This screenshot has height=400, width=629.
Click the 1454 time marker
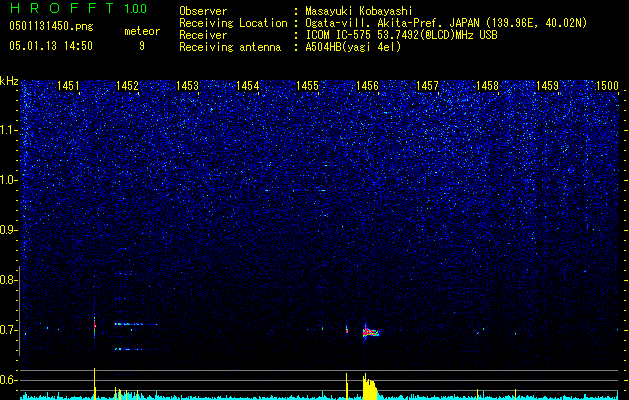point(248,85)
